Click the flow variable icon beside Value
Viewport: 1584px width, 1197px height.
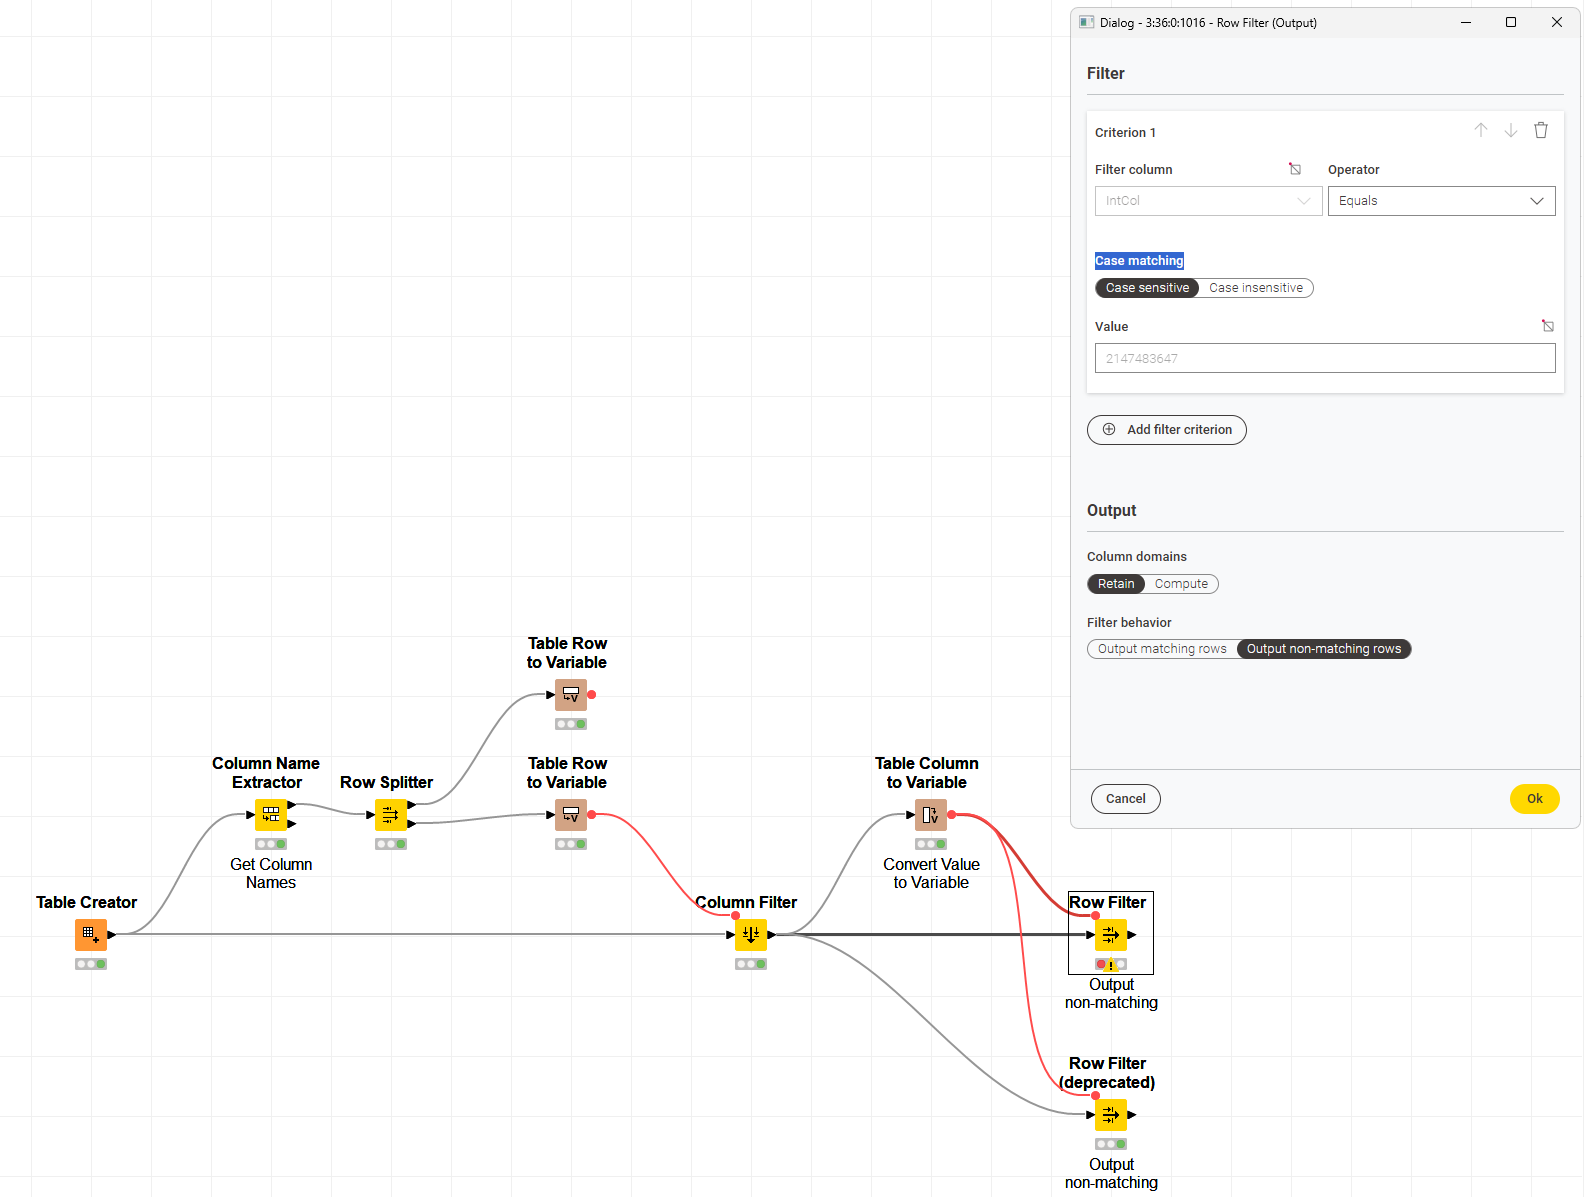pos(1548,326)
